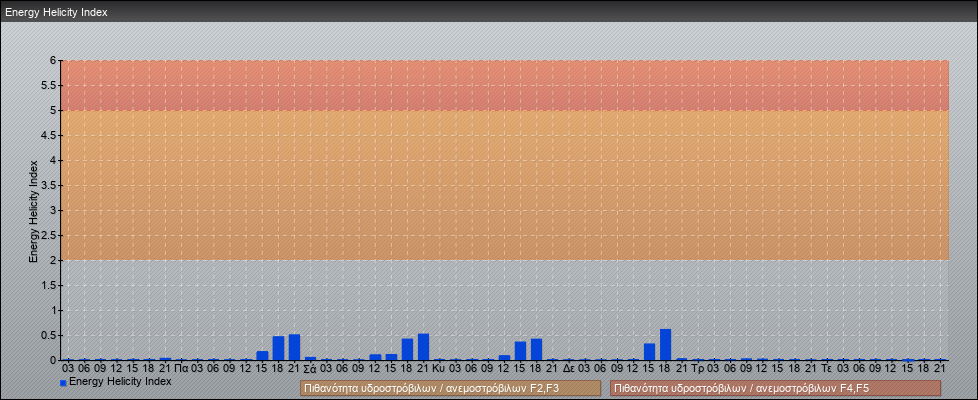This screenshot has width=978, height=400.
Task: Select the Κυ 15:00 bar
Action: (x=520, y=351)
